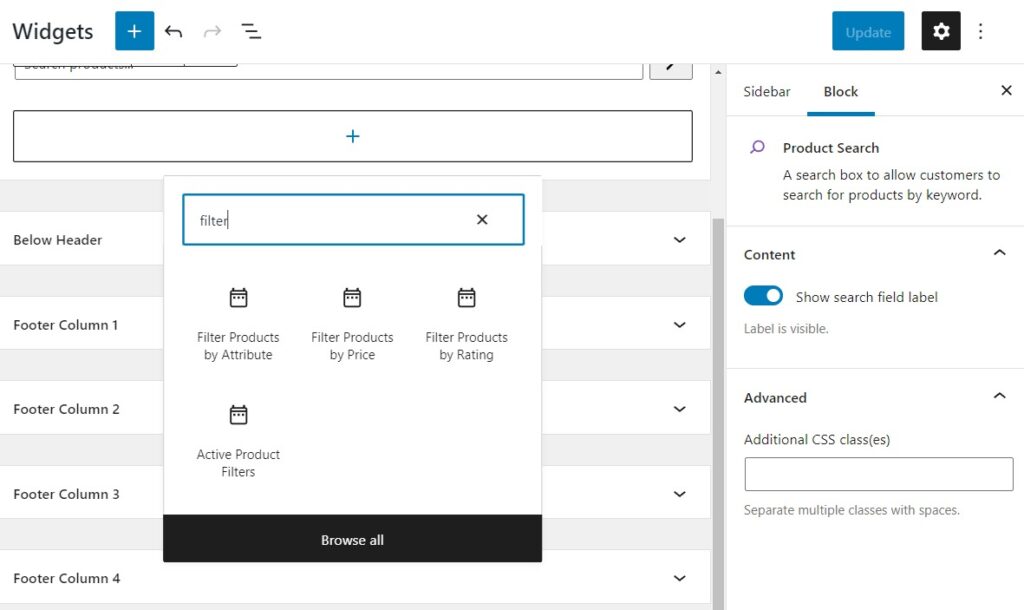Viewport: 1024px width, 610px height.
Task: Collapse the Advanced section
Action: point(999,396)
